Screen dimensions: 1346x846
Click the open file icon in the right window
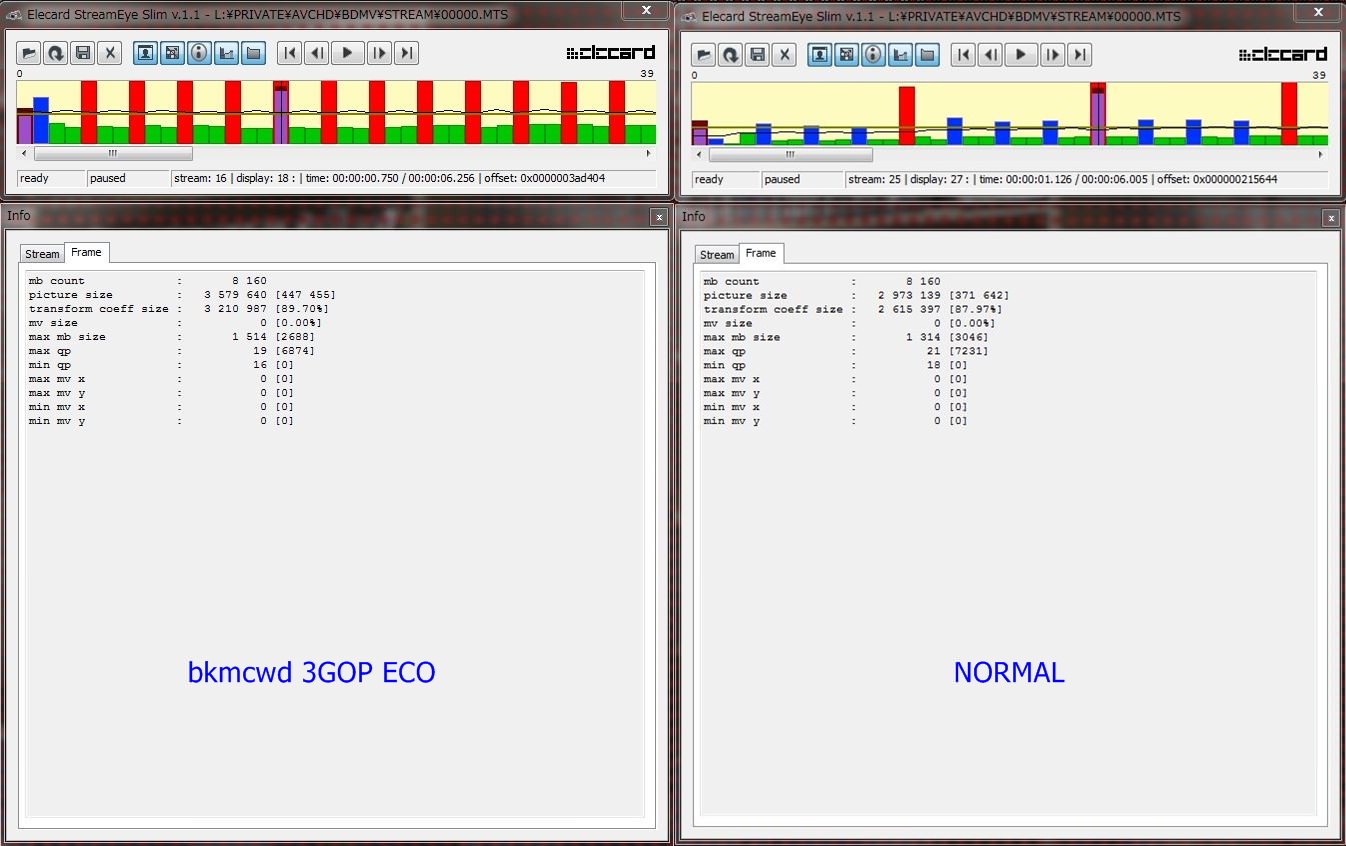pyautogui.click(x=705, y=55)
